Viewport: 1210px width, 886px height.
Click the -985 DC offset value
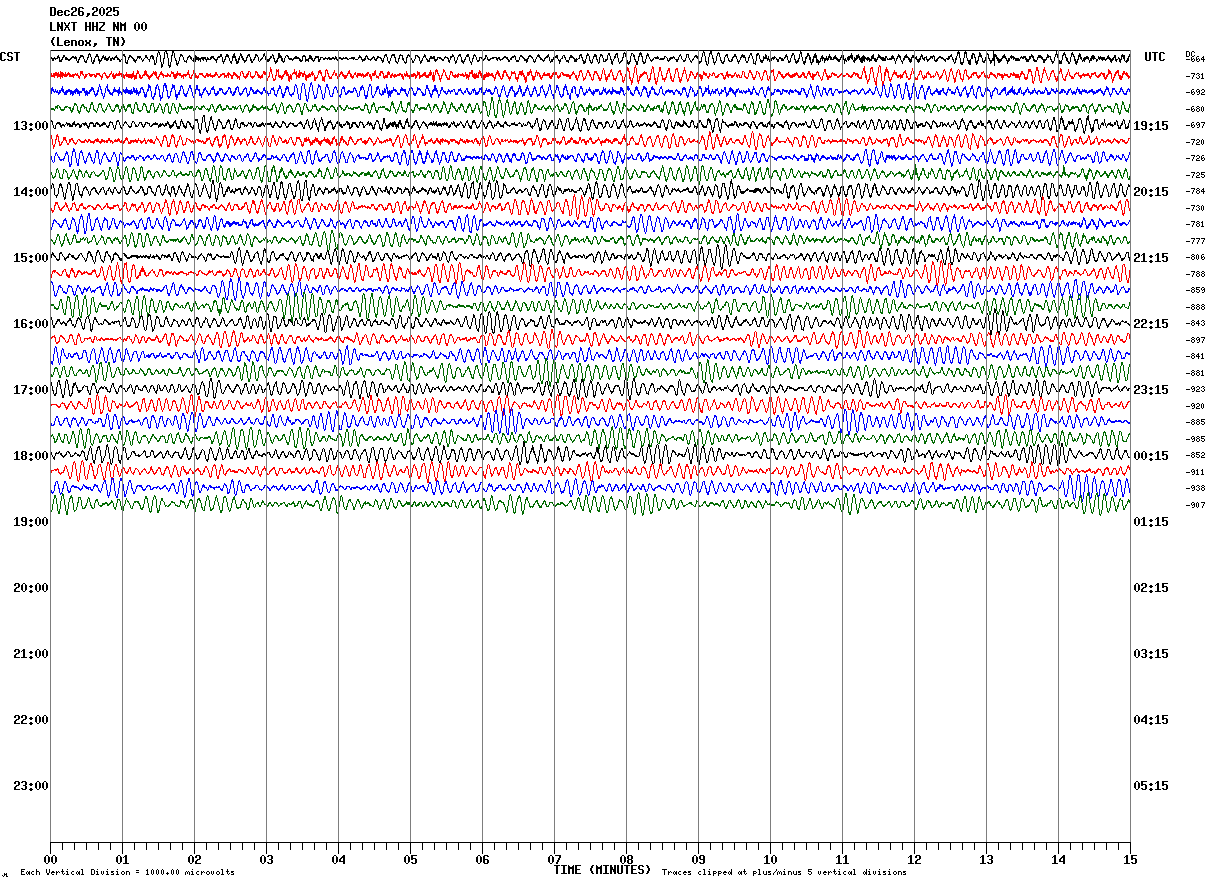[1195, 439]
